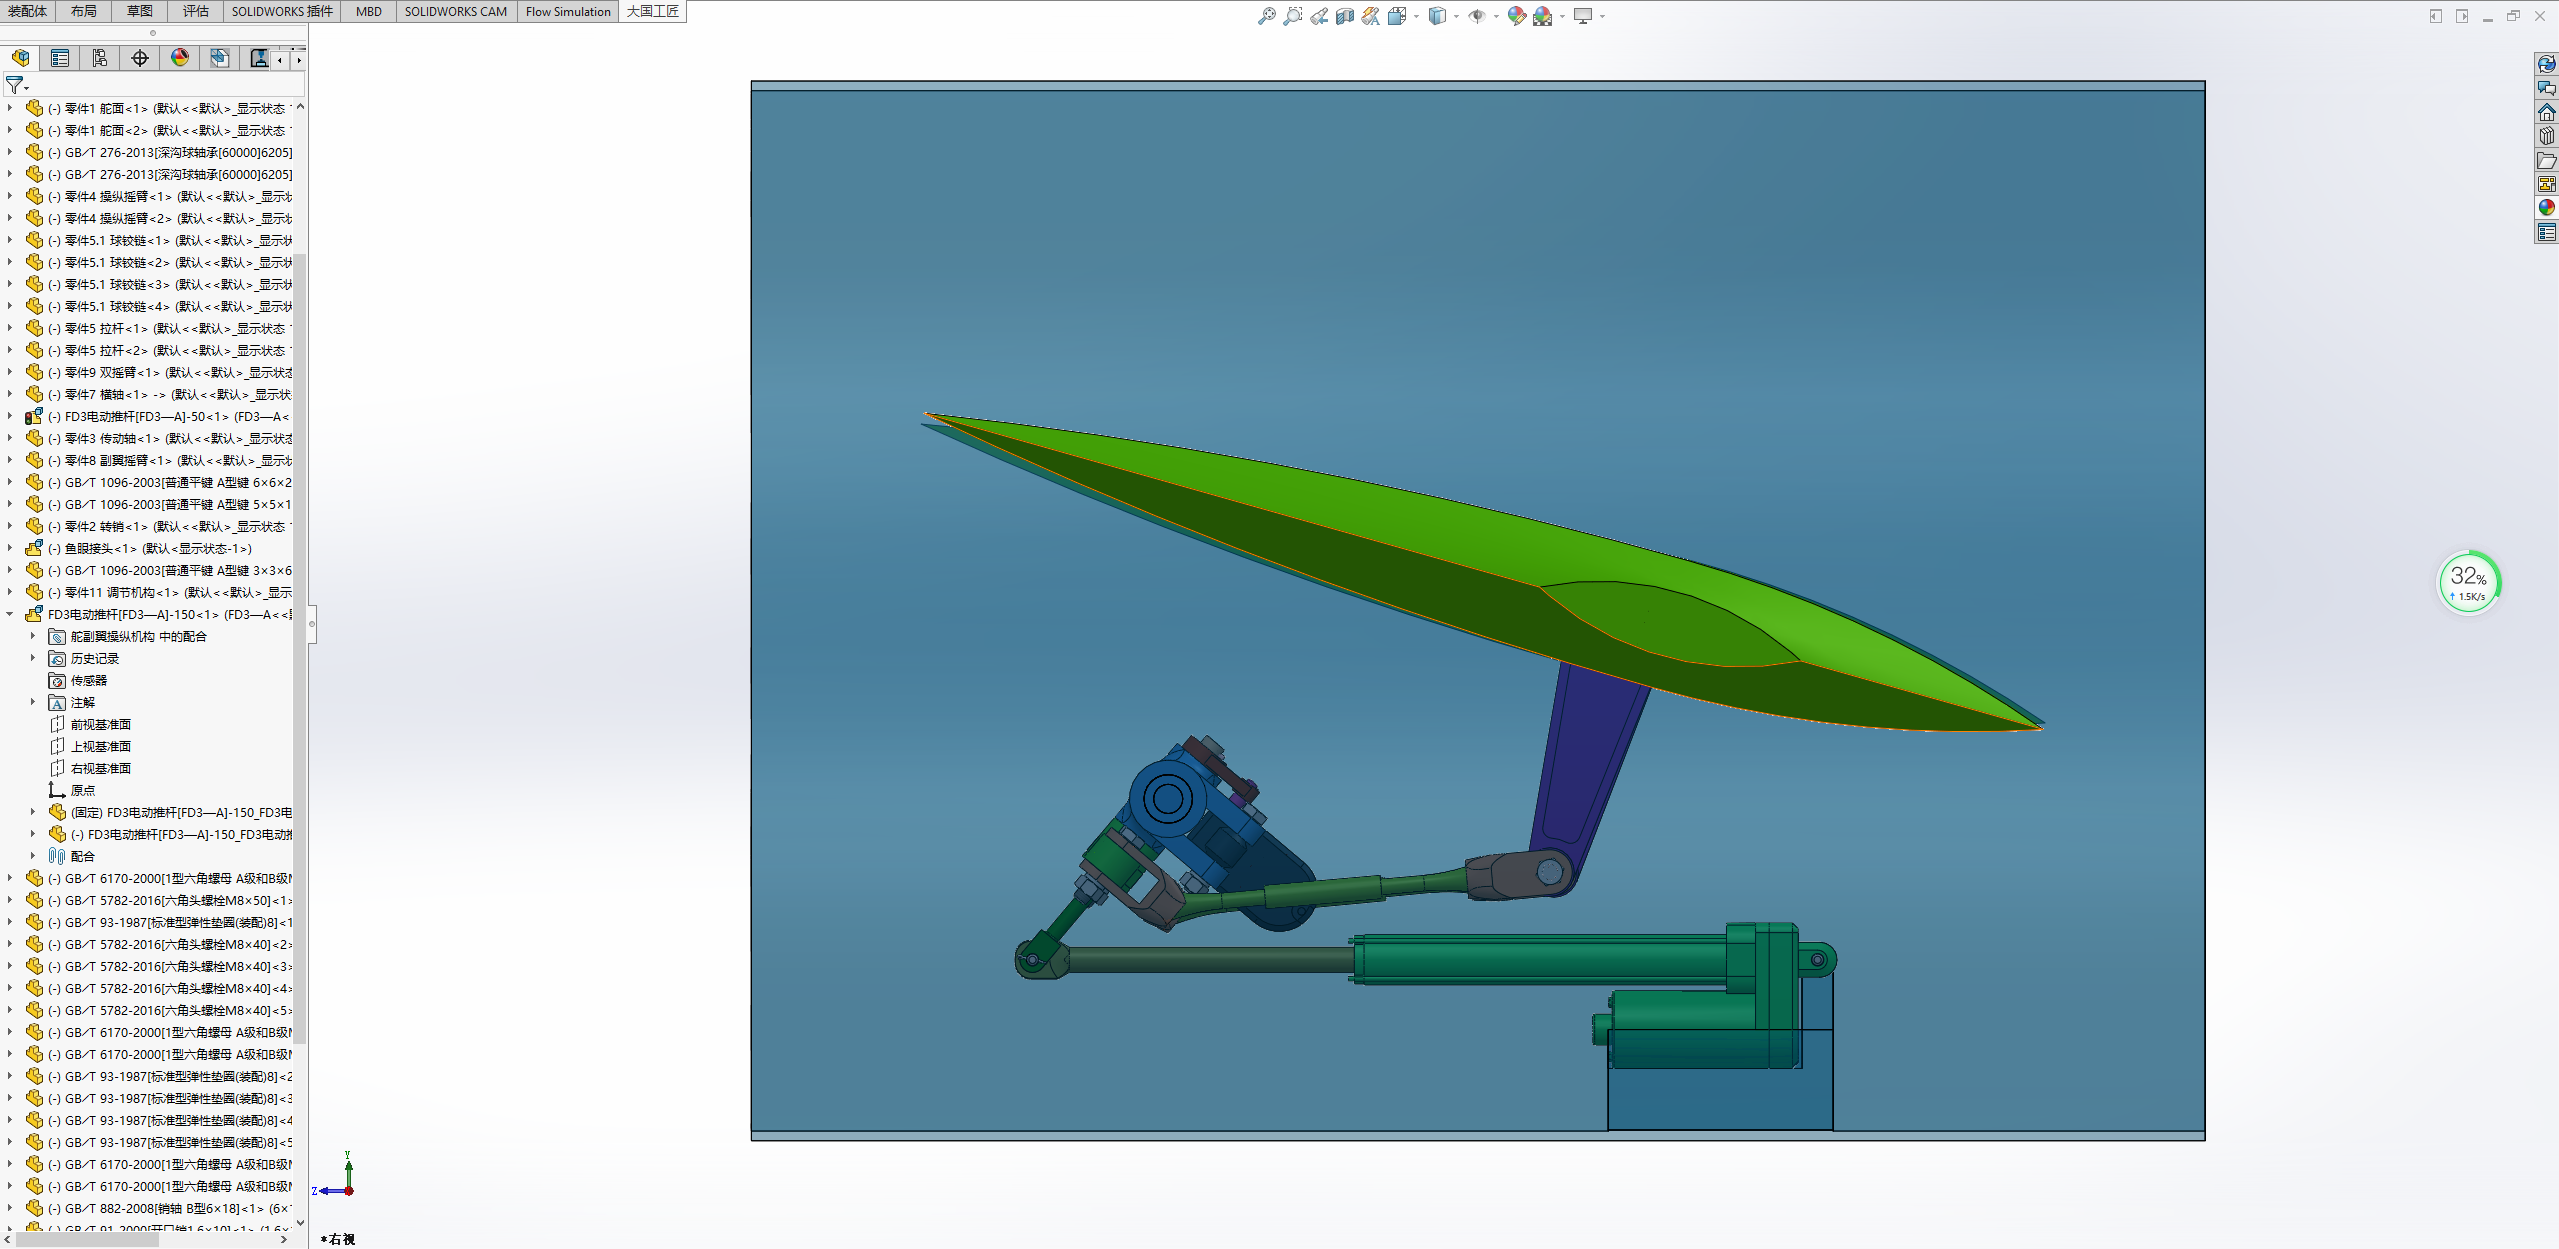Click the Edit Appearance icon
Viewport: 2559px width, 1249px height.
point(1517,16)
